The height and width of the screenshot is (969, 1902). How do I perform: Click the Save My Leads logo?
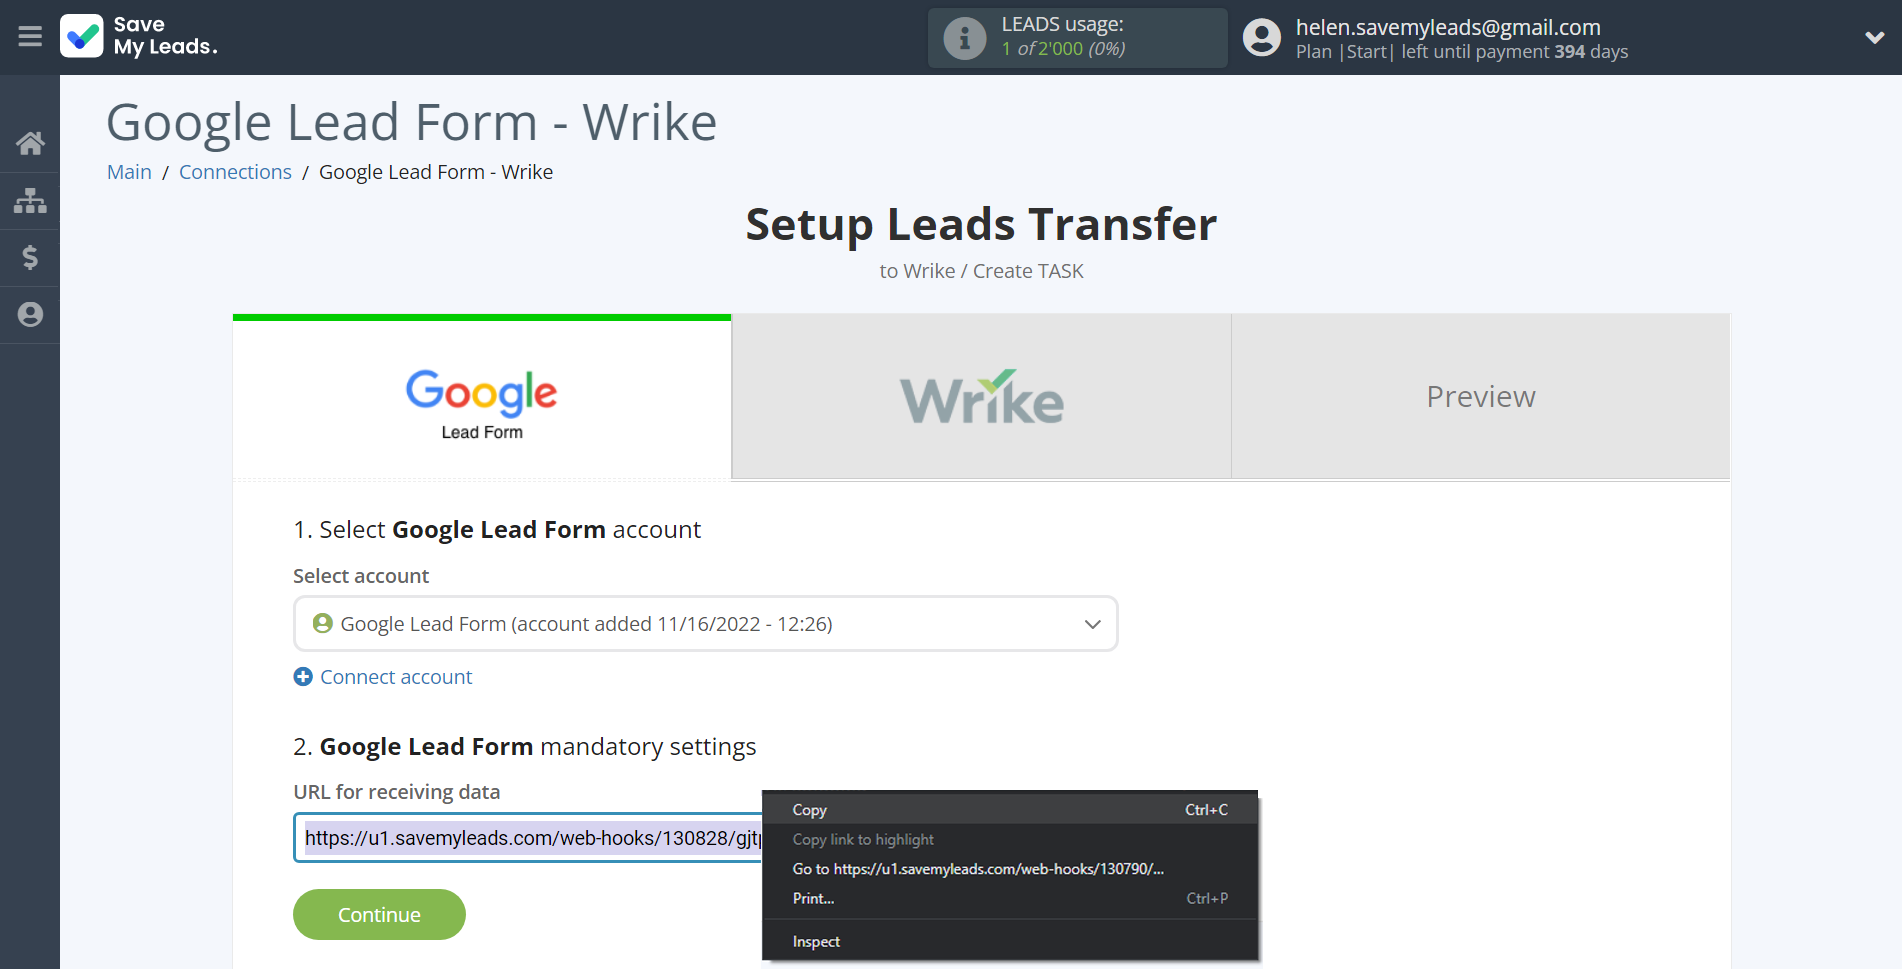click(x=139, y=36)
